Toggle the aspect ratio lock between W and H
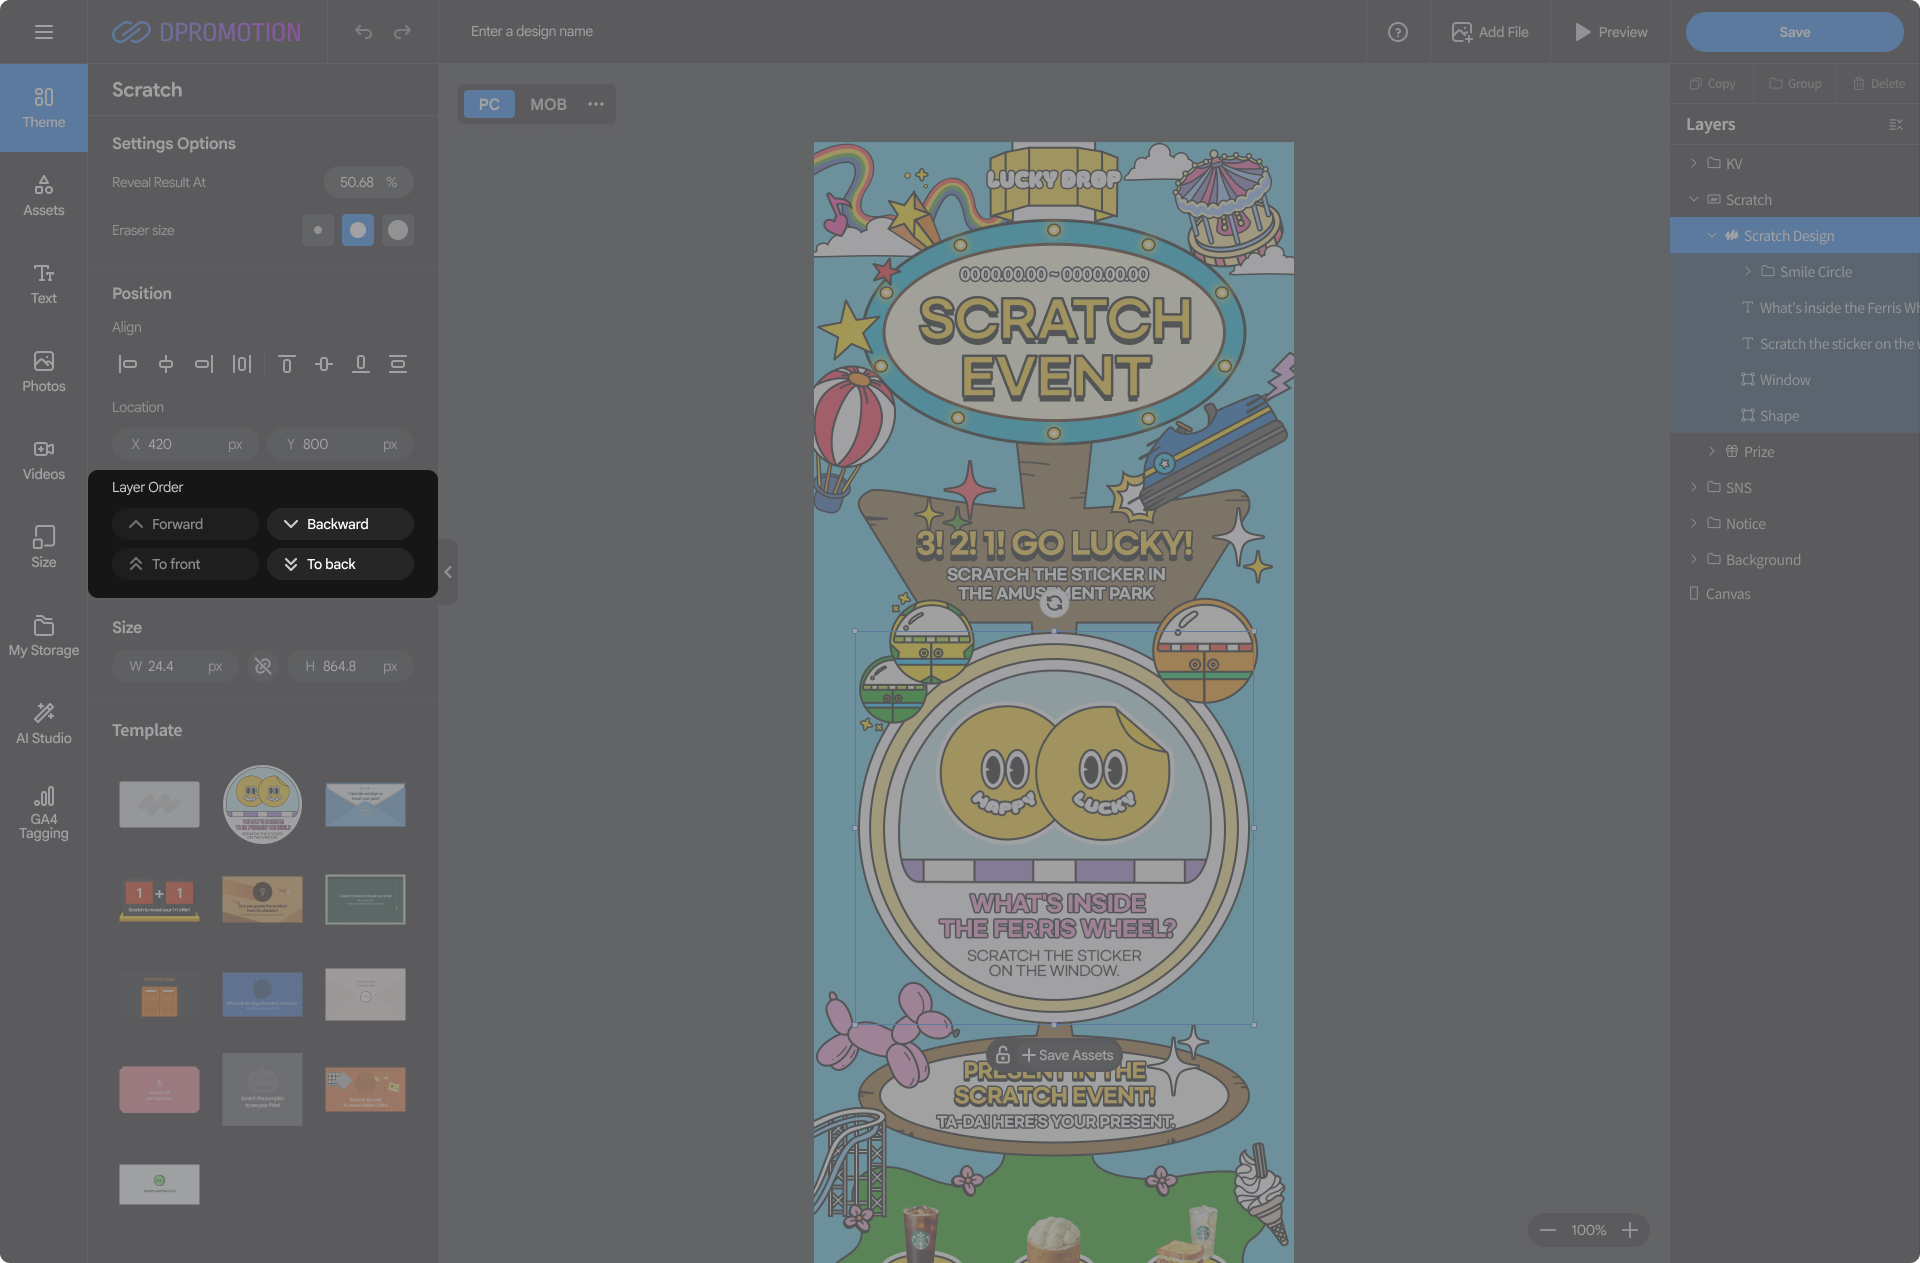The width and height of the screenshot is (1920, 1263). 263,666
